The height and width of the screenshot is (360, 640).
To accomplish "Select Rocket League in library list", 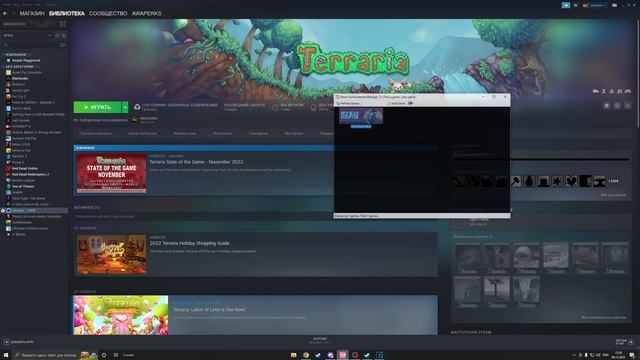I will click(23, 180).
